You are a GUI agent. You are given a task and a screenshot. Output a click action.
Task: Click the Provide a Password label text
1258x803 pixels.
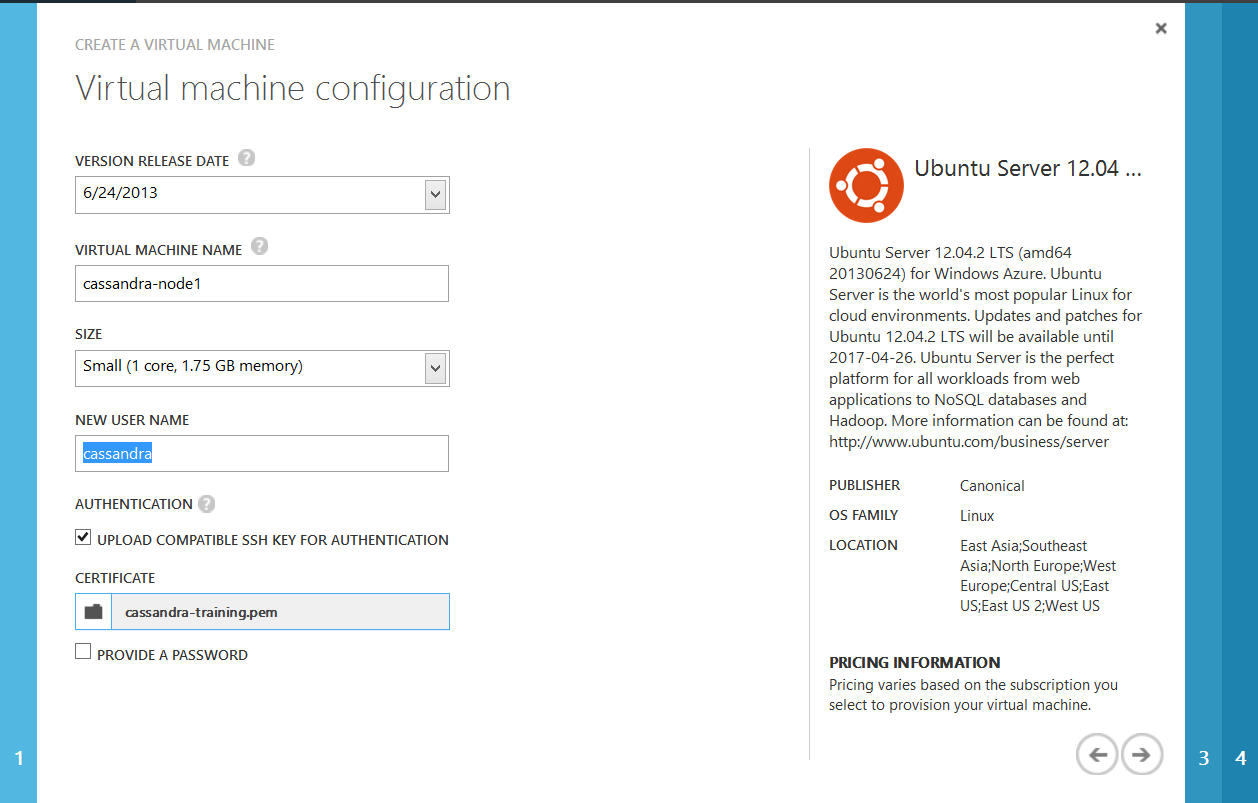[172, 655]
